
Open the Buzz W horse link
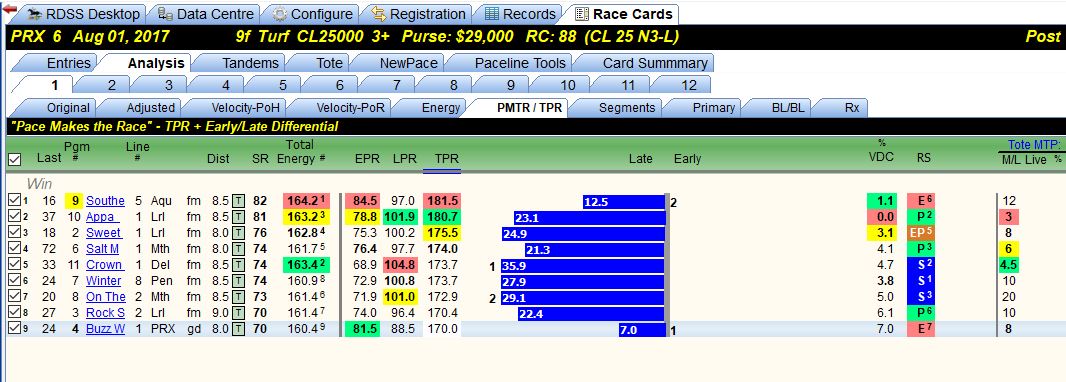105,329
